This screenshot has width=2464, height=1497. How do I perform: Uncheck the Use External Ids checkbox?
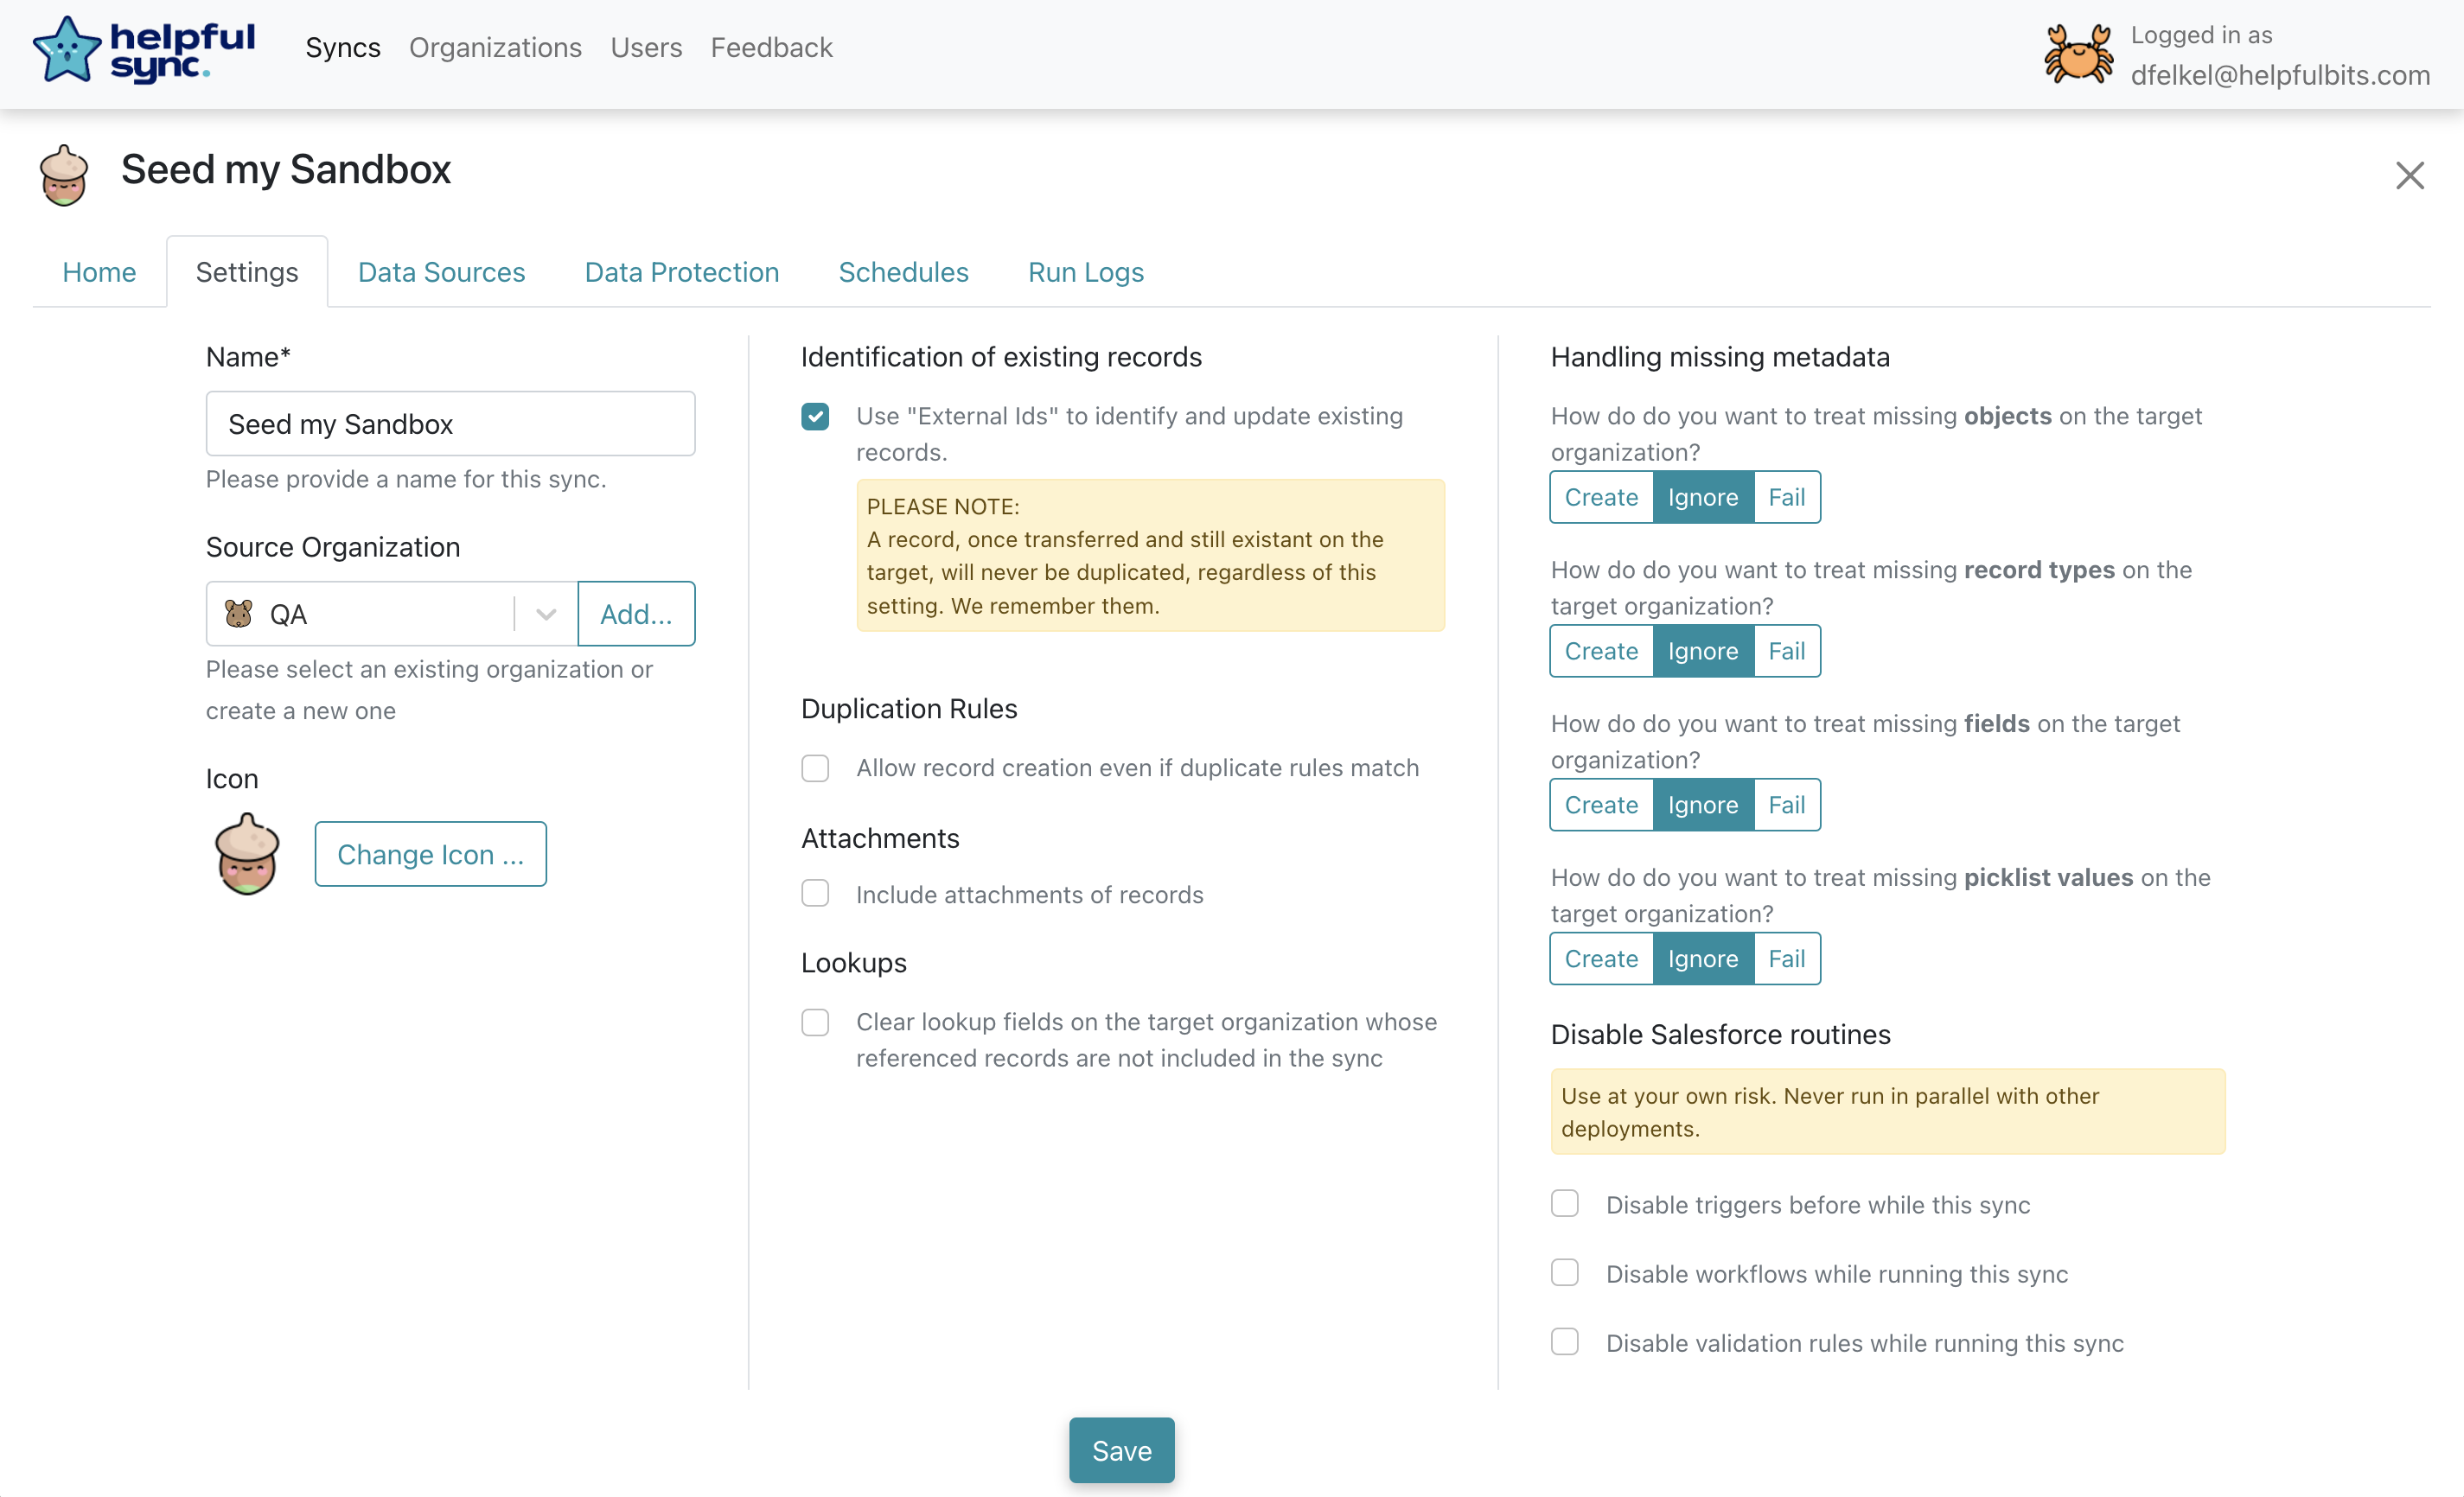click(815, 416)
